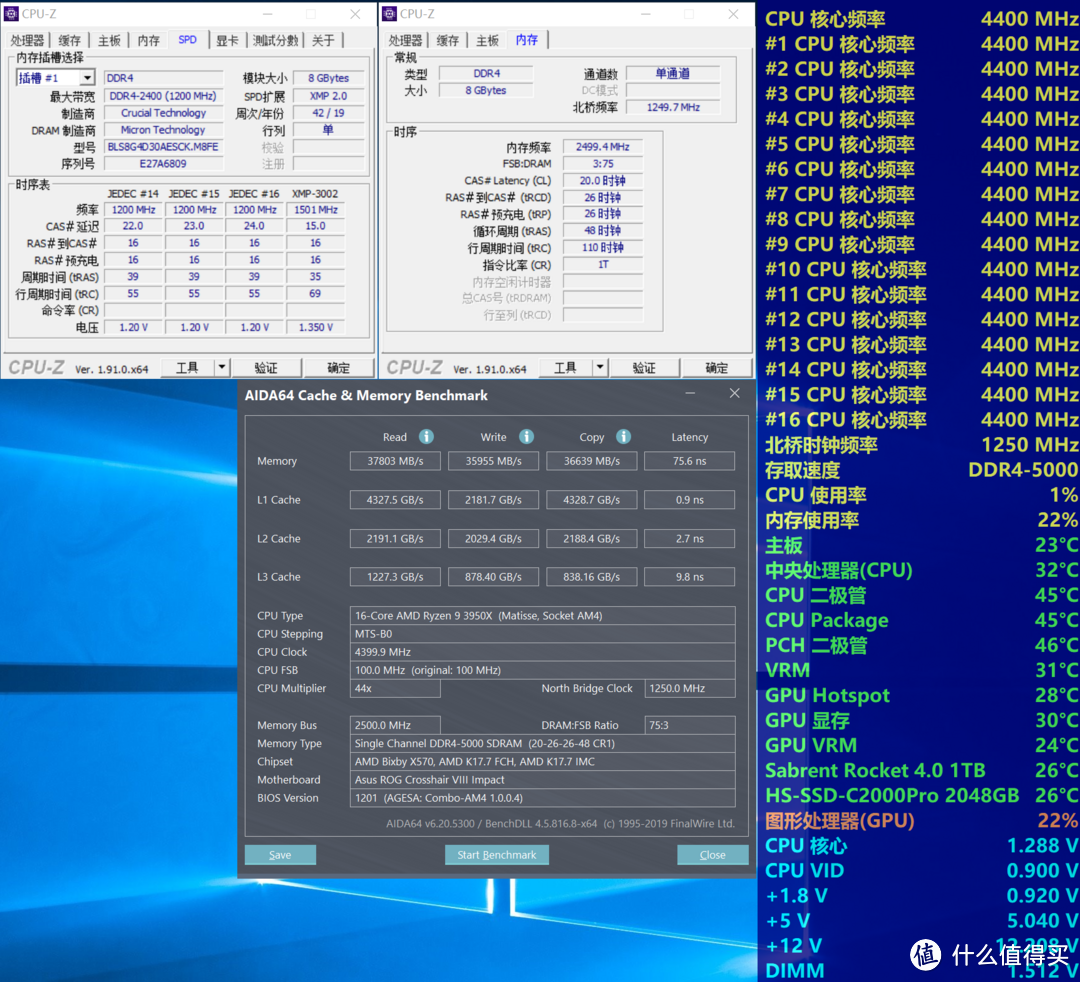The height and width of the screenshot is (982, 1080).
Task: Click the 通道数 value 单通道
Action: [673, 73]
